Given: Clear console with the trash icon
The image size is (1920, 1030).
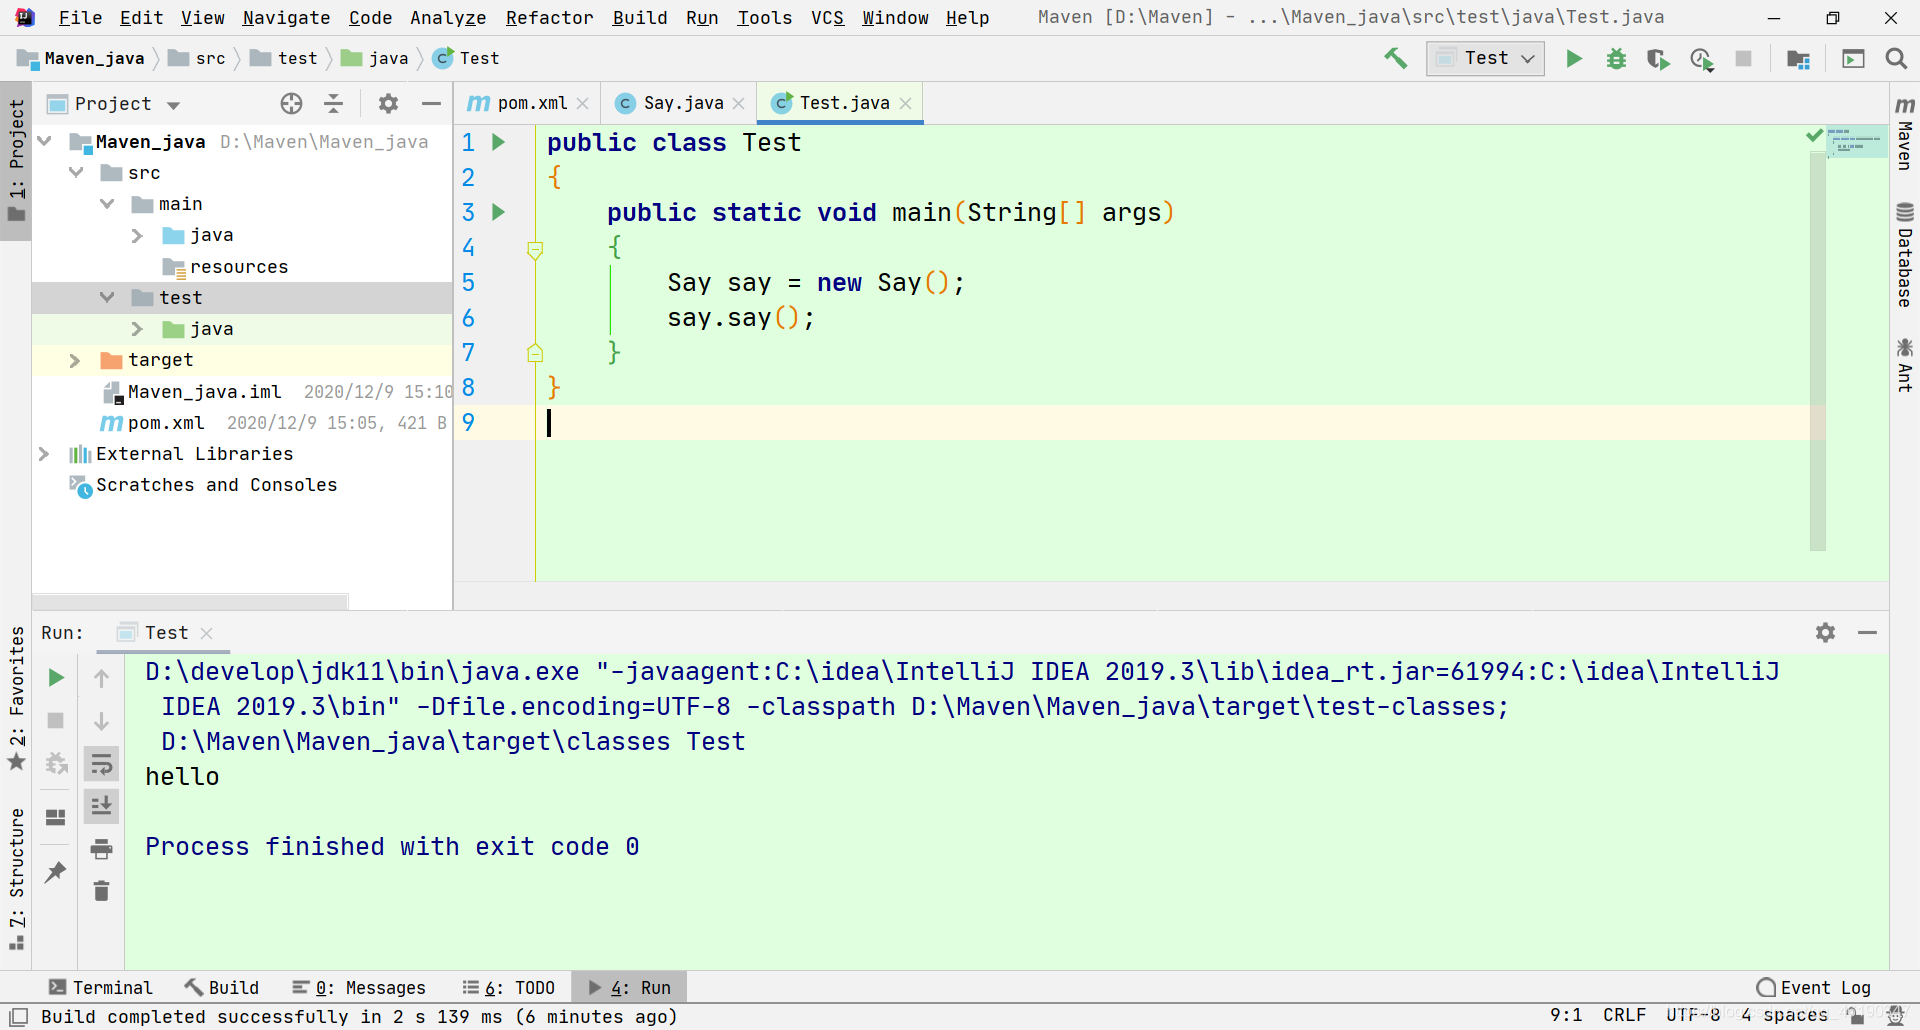Looking at the screenshot, I should click(102, 890).
